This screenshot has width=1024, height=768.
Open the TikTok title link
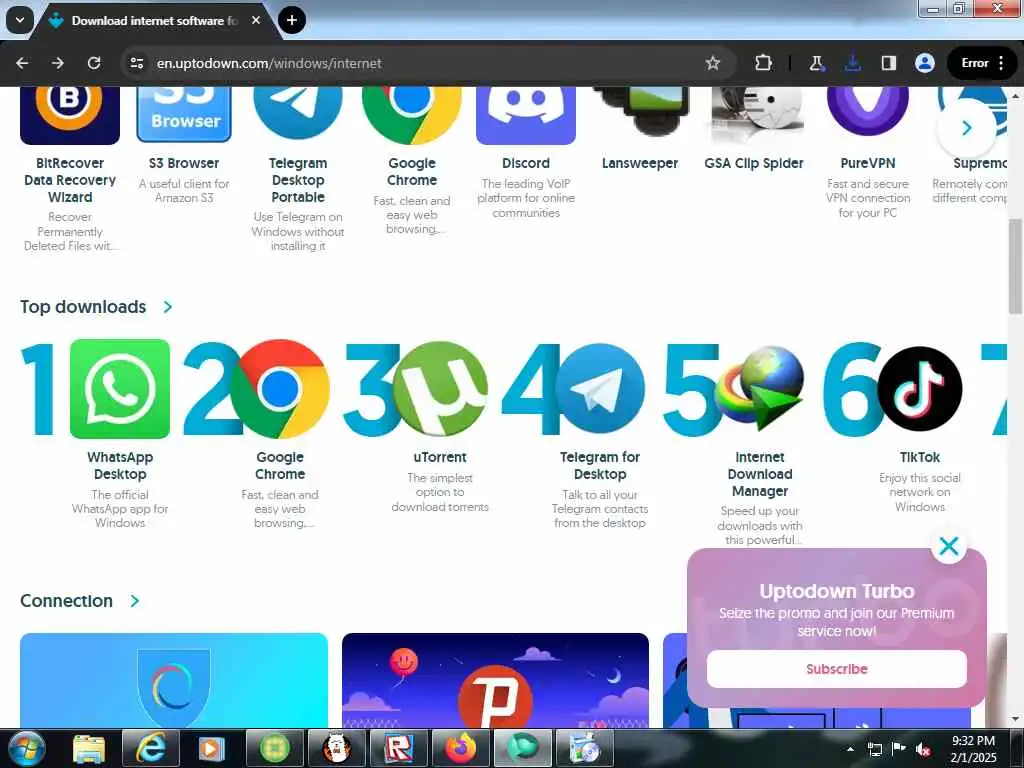pos(920,457)
